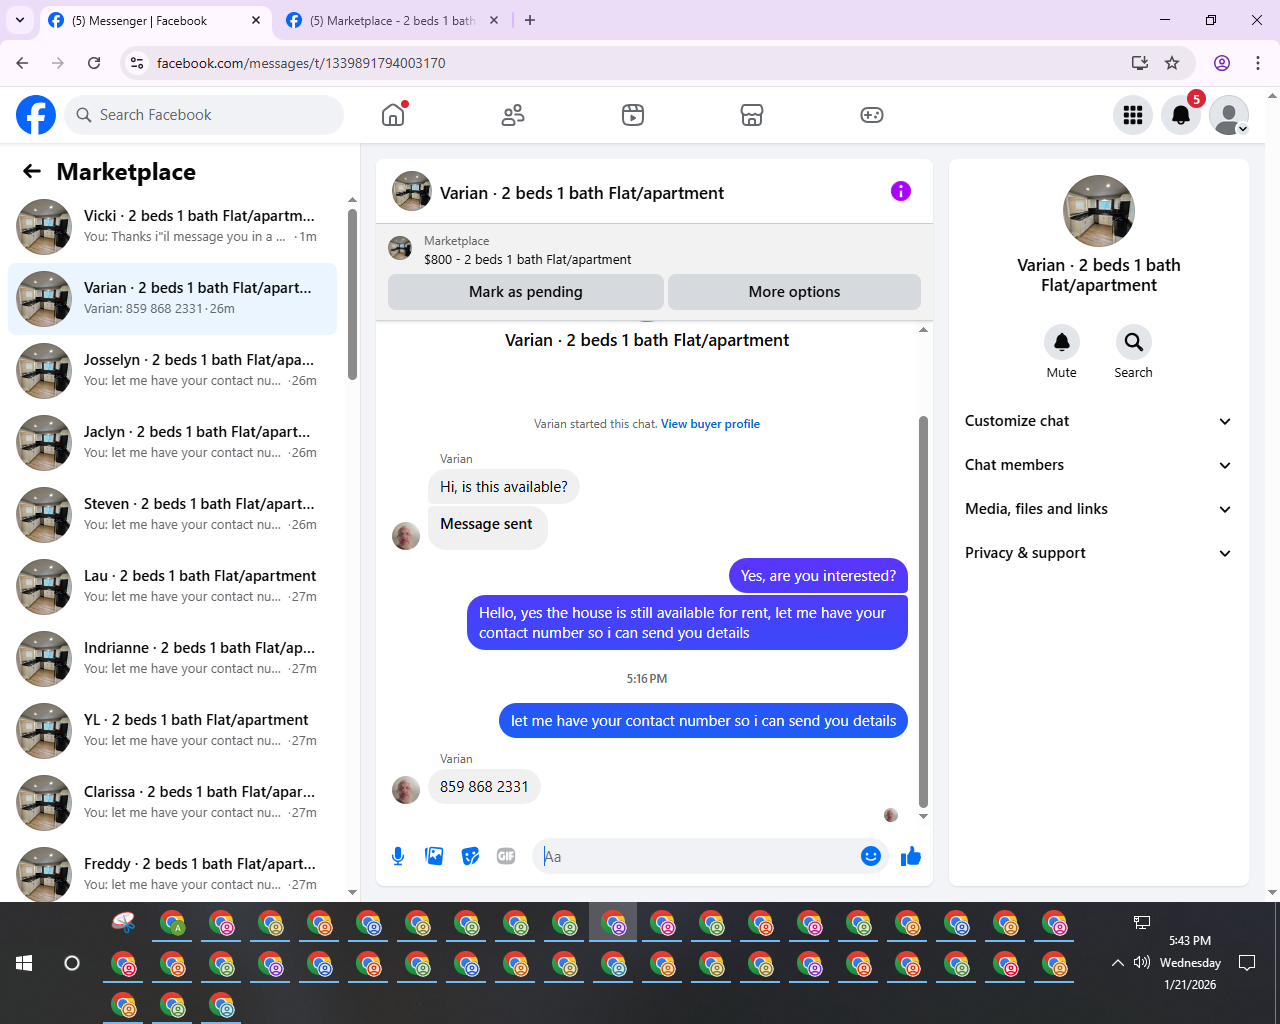The width and height of the screenshot is (1280, 1024).
Task: Choose a sticker icon in composer
Action: click(470, 856)
